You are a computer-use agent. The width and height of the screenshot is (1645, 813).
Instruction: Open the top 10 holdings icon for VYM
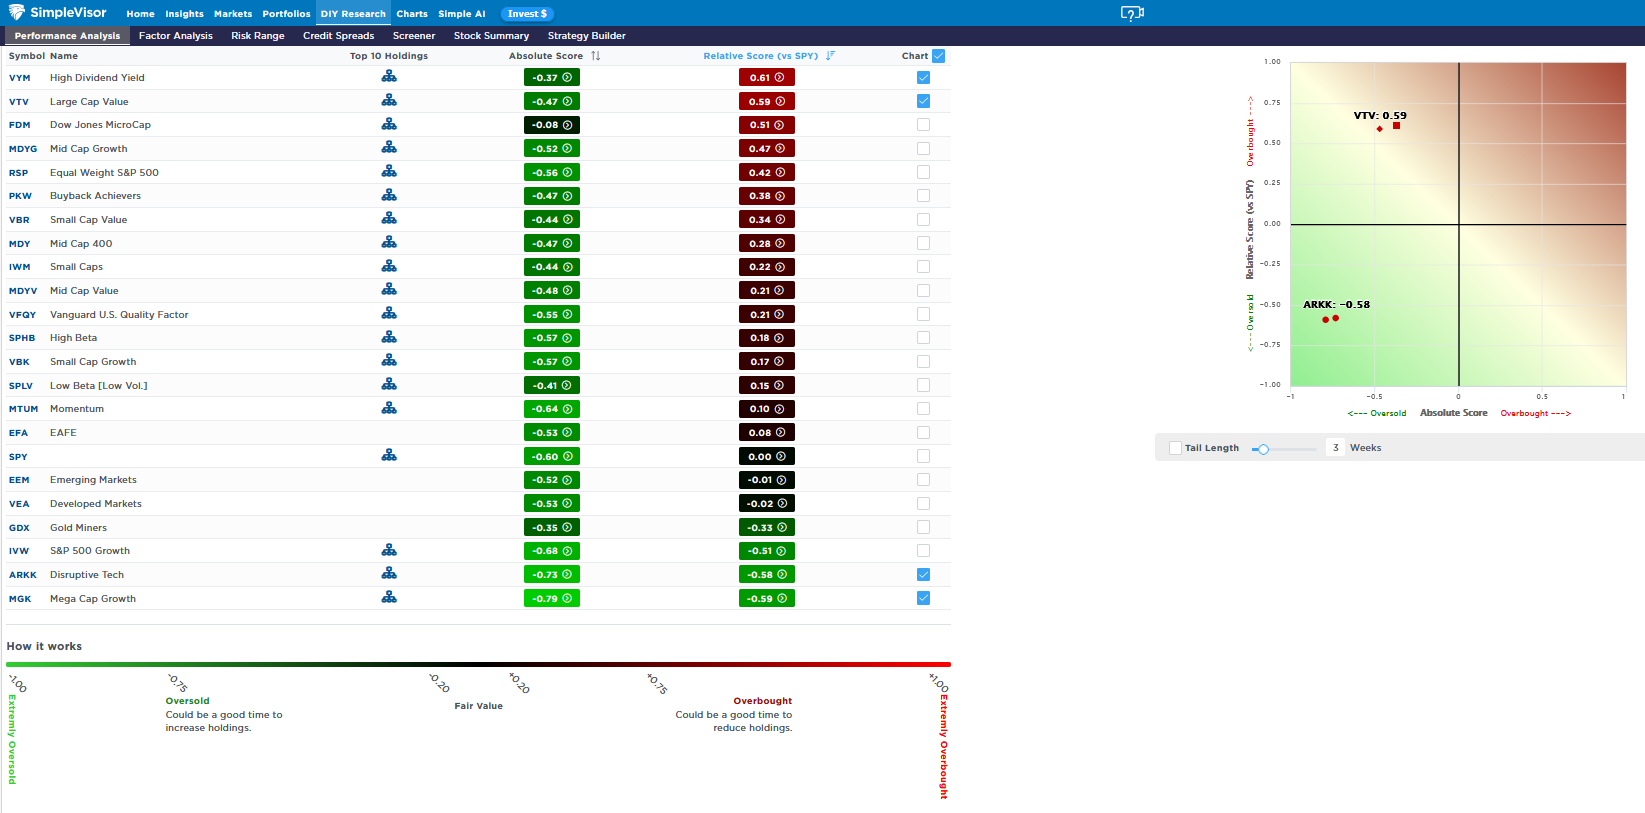click(x=389, y=77)
